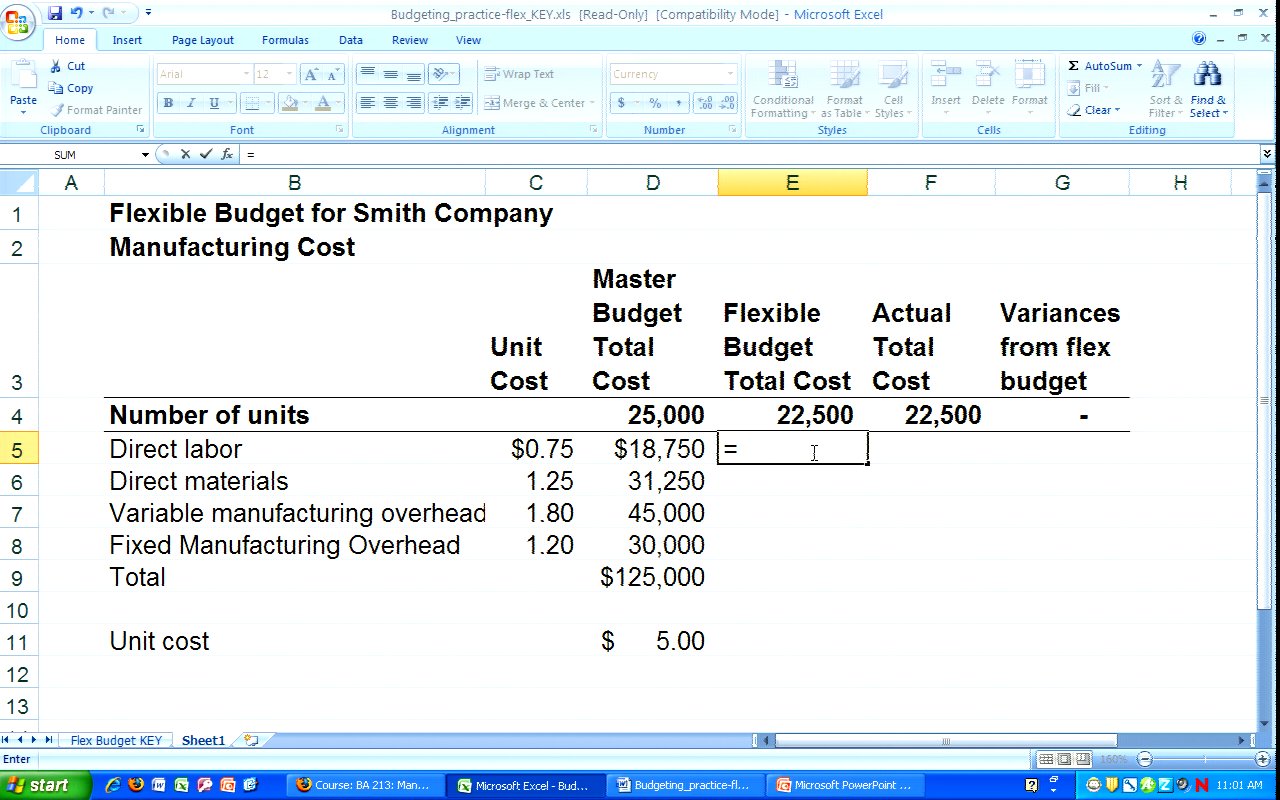Click the Save icon in Quick Access toolbar

(55, 13)
